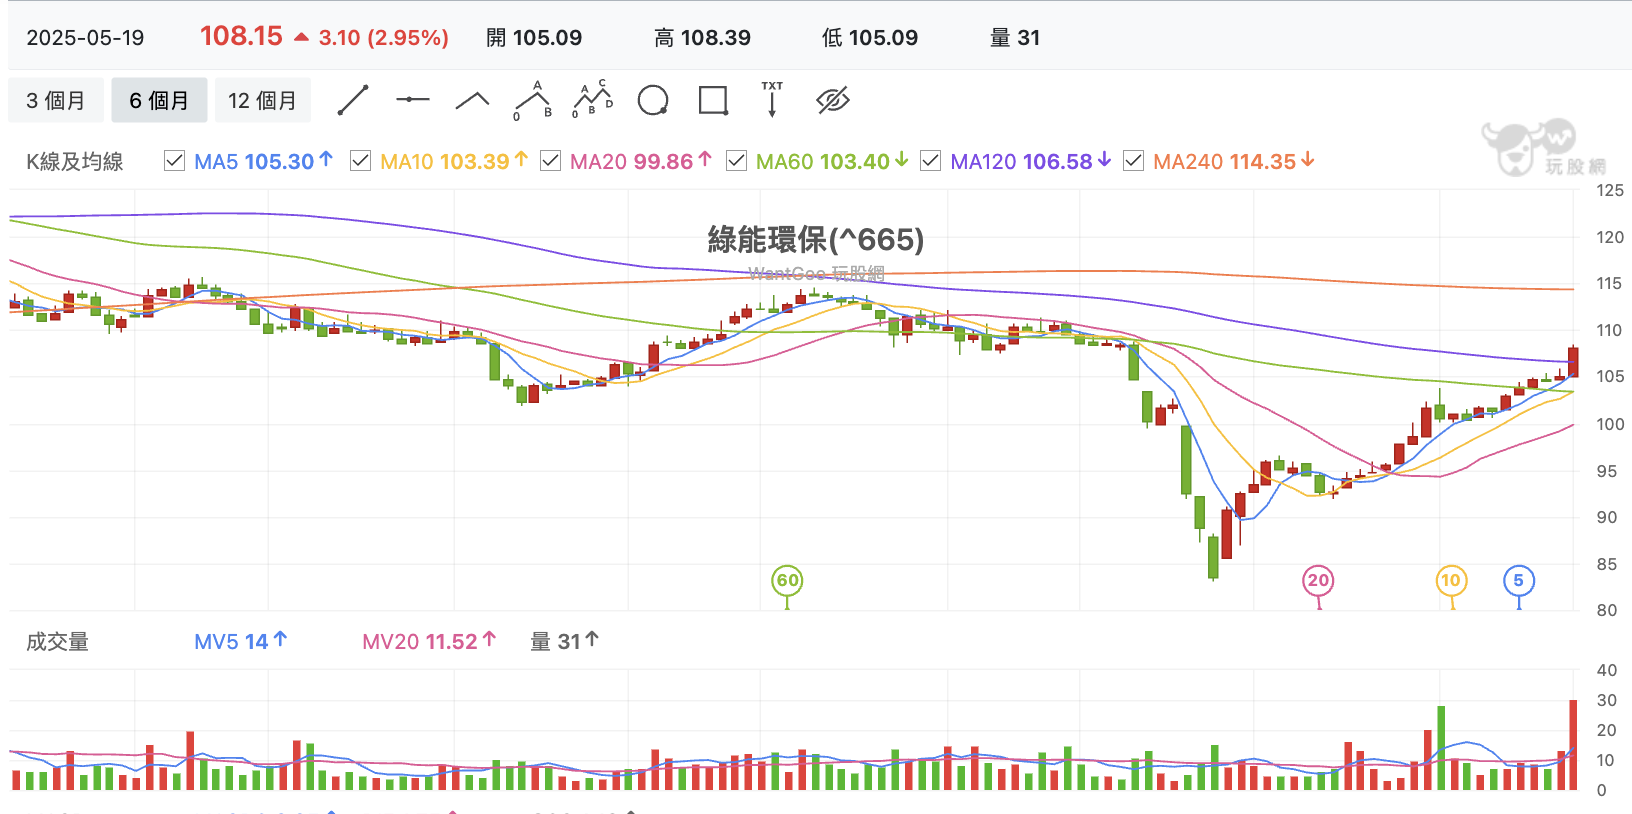Click the date 2025-05-19

pos(85,38)
